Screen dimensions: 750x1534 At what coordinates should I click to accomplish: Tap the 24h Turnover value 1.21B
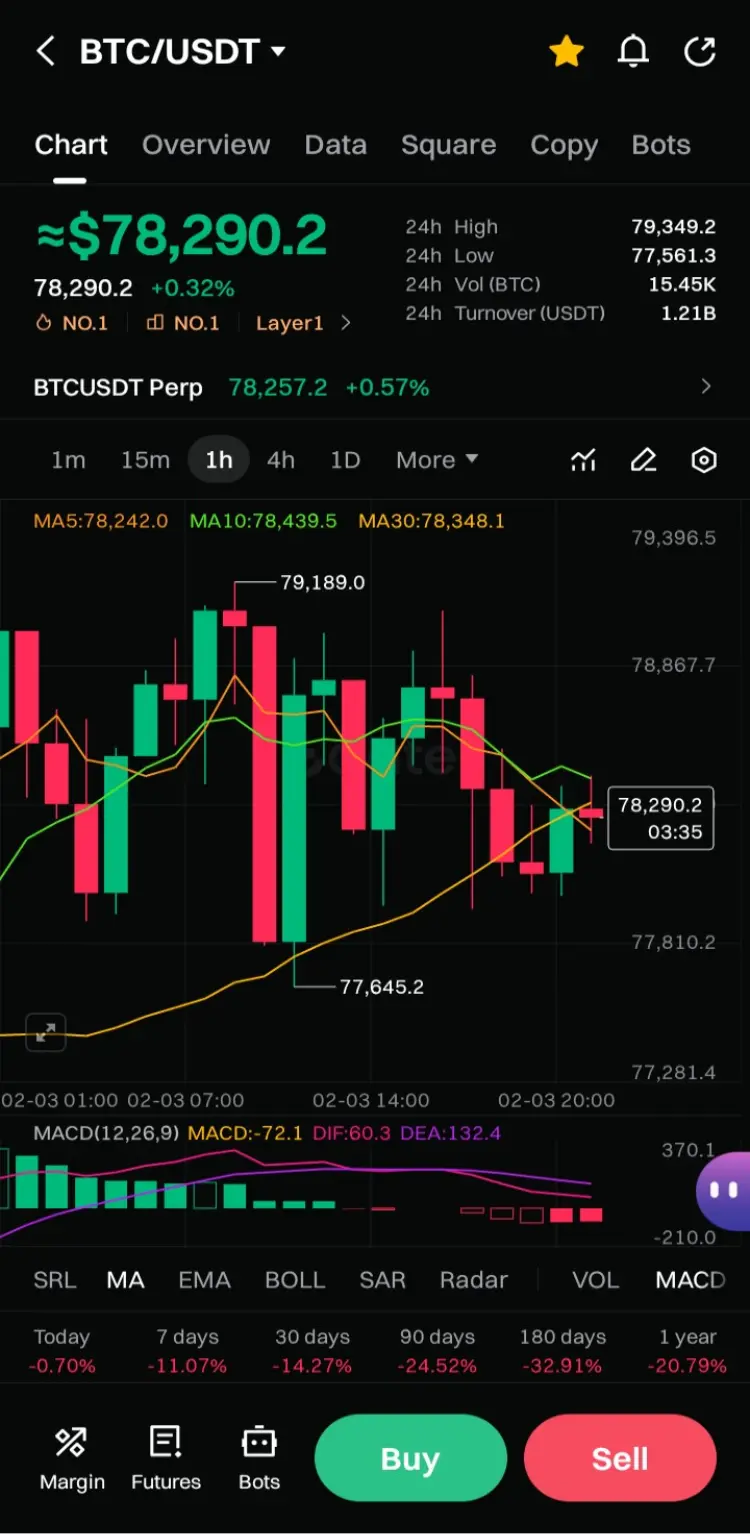[688, 313]
